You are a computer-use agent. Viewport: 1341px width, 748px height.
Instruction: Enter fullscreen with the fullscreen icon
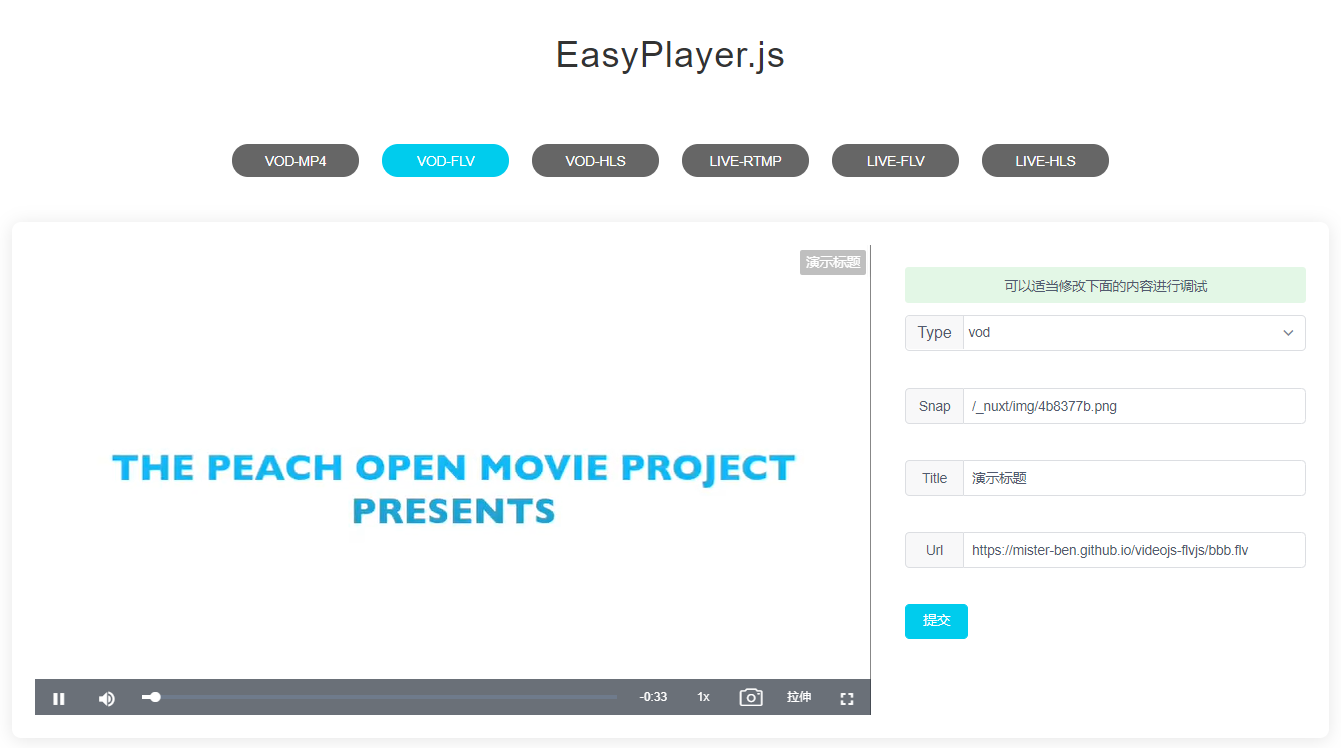click(847, 698)
